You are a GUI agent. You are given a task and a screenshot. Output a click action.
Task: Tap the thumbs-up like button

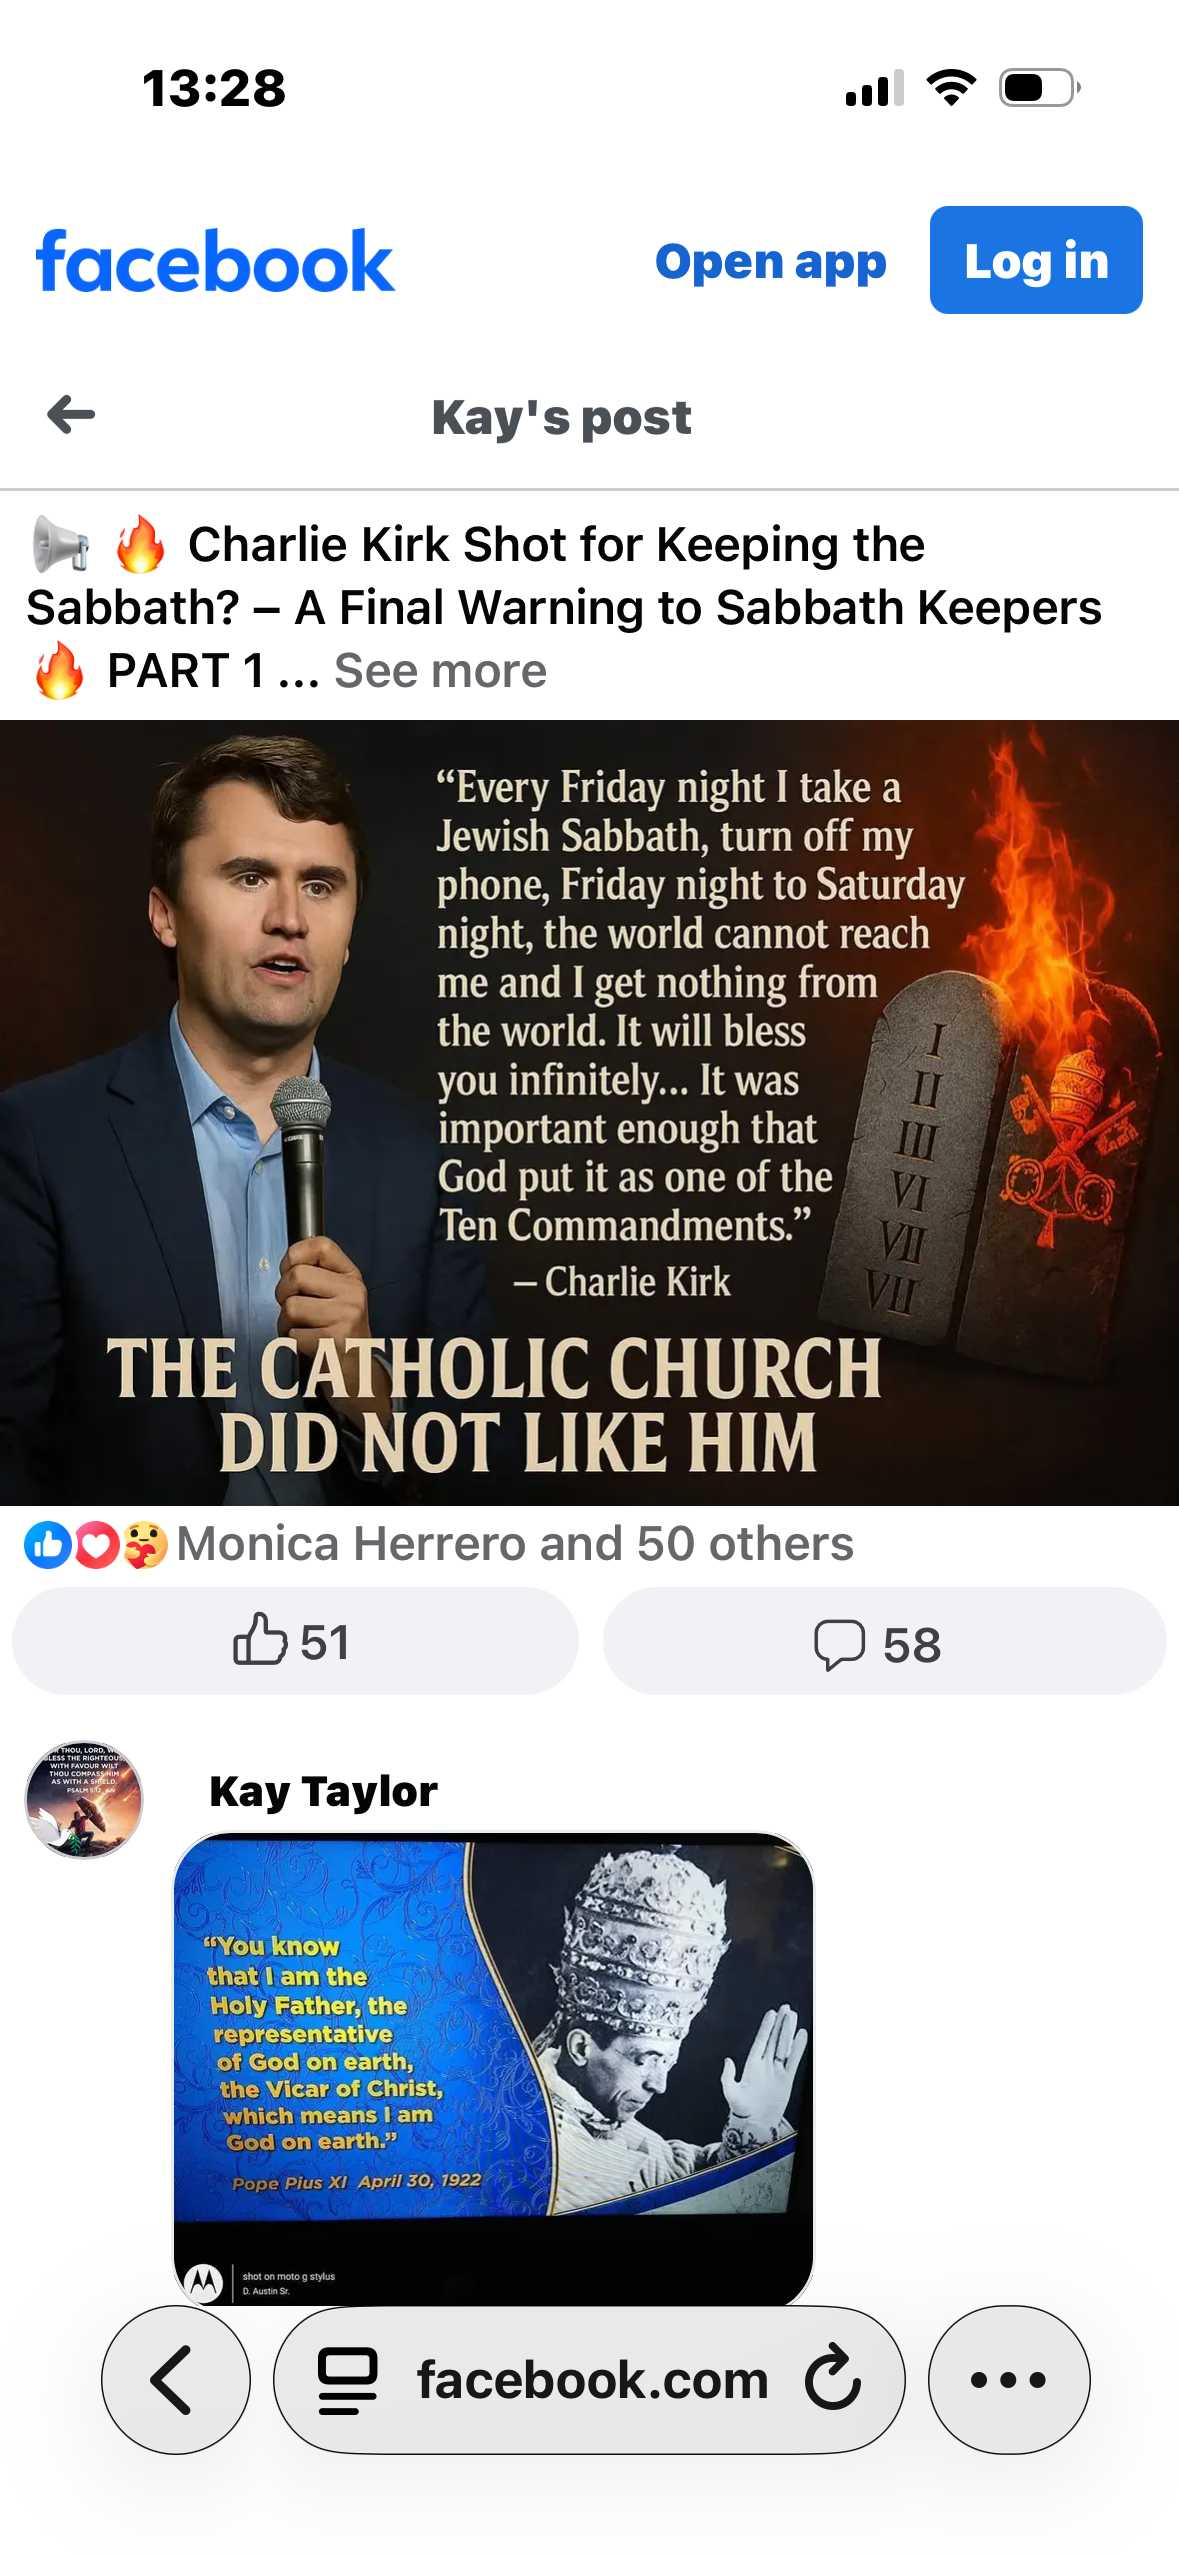coord(294,1642)
